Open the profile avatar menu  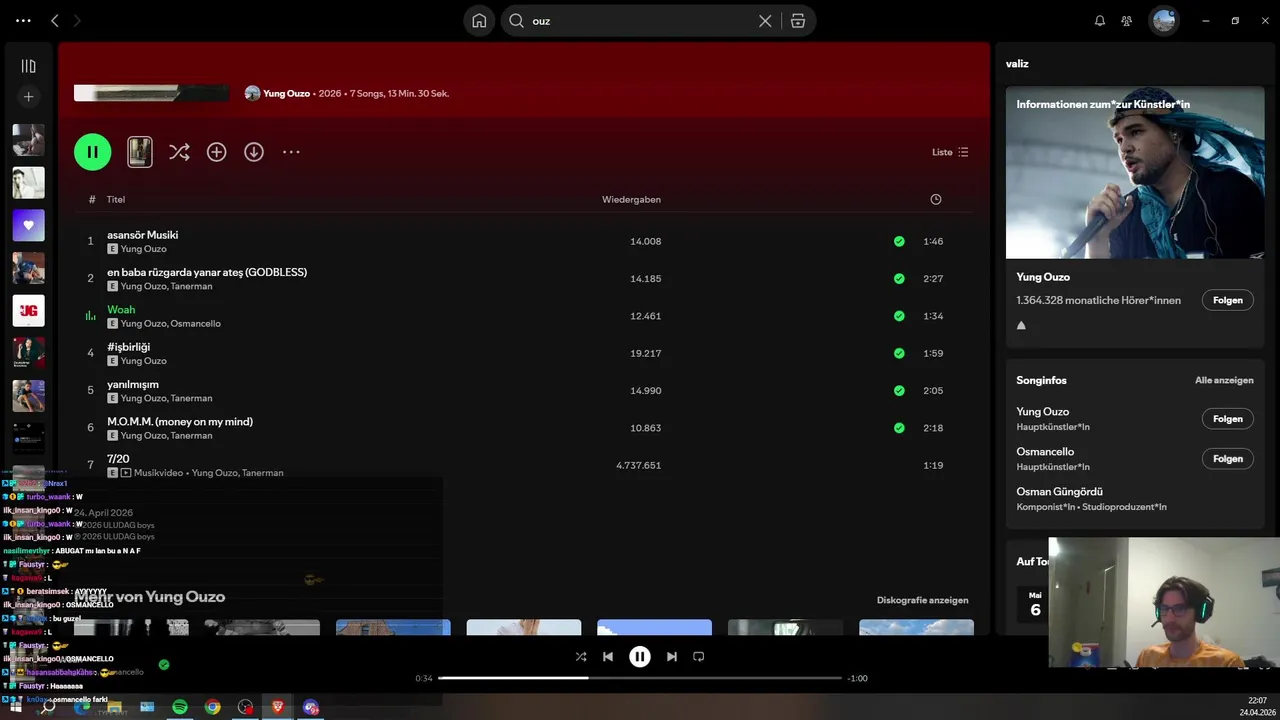click(1163, 20)
